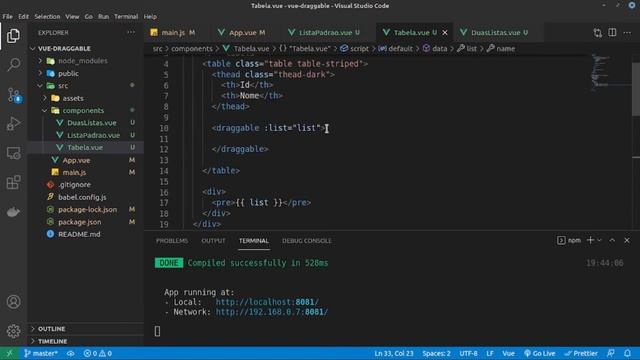Screen dimensions: 640x360
Task: Close the Tabela.vue editor tab
Action: pos(445,32)
